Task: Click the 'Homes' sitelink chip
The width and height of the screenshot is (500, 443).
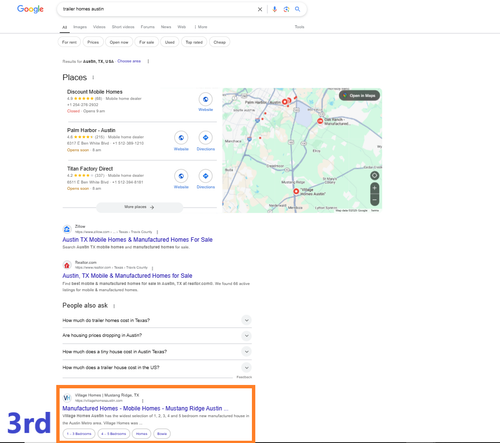Action: tap(142, 434)
